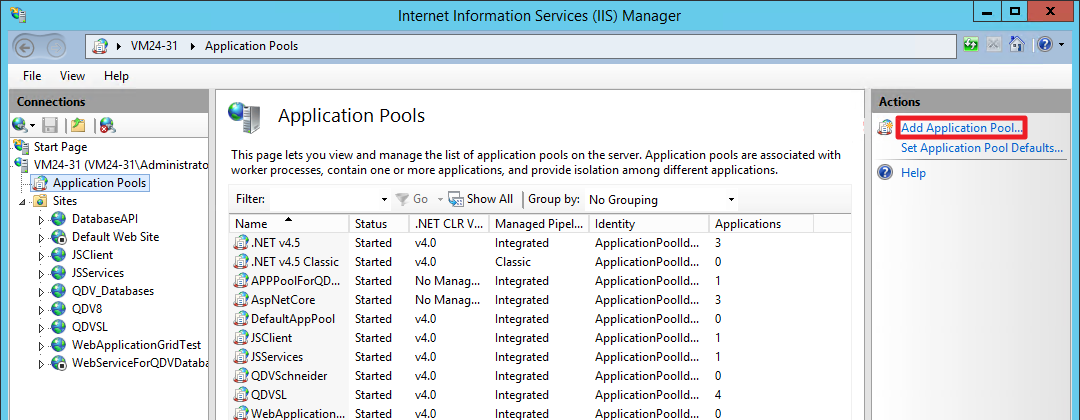Expand the DatabaseAPI site node
The image size is (1080, 420).
tap(41, 219)
